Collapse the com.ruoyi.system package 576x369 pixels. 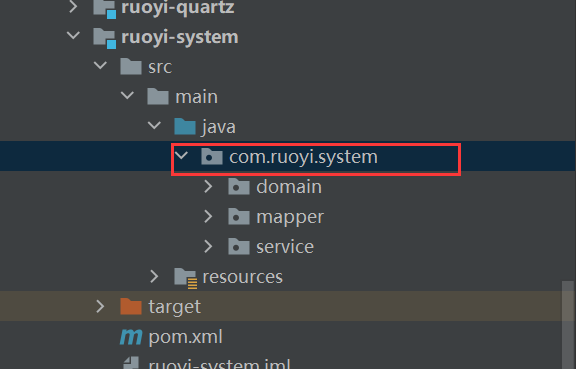[x=181, y=156]
